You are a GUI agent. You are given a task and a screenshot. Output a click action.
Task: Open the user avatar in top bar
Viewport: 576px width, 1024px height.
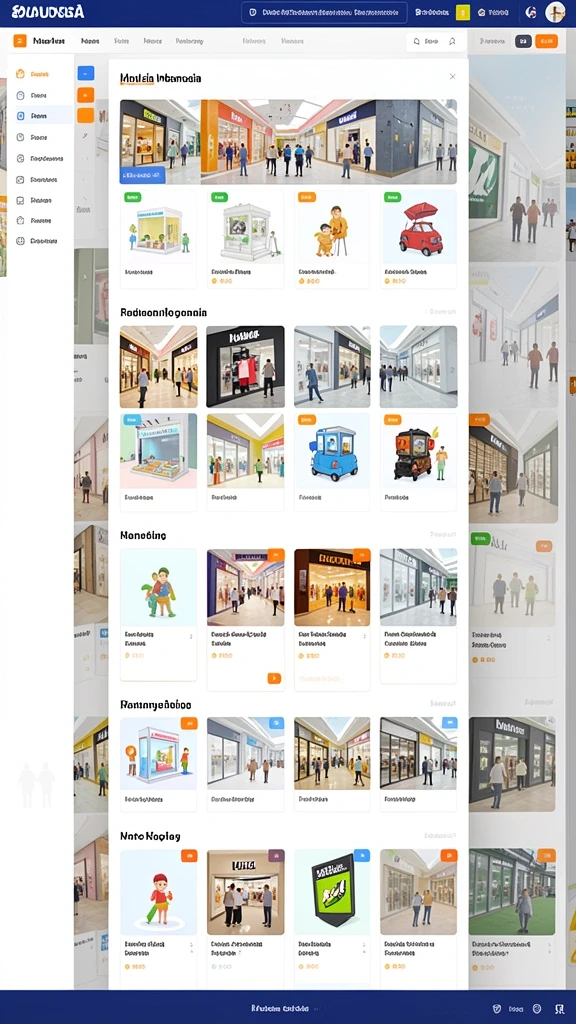[554, 12]
